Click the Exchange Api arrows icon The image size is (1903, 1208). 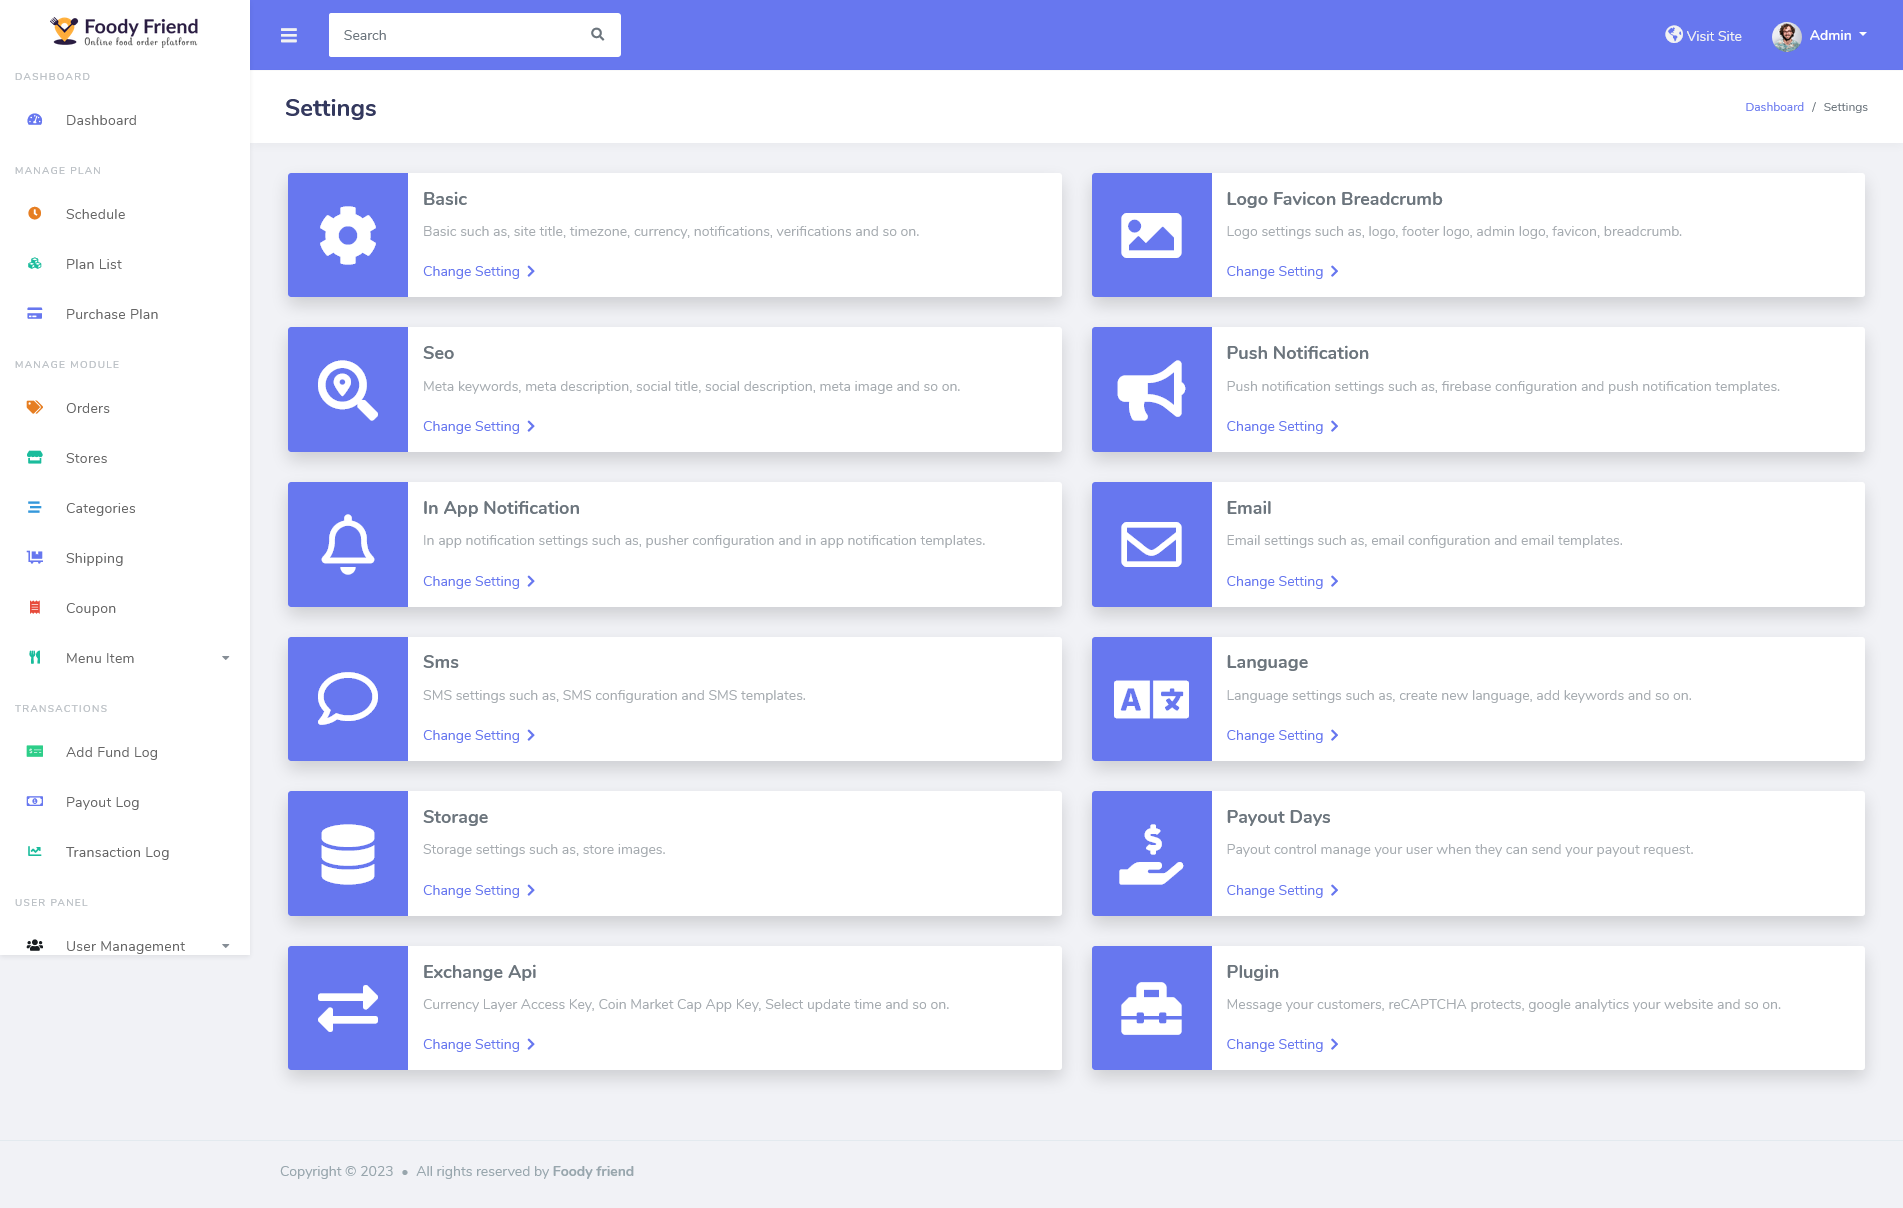click(x=348, y=1008)
